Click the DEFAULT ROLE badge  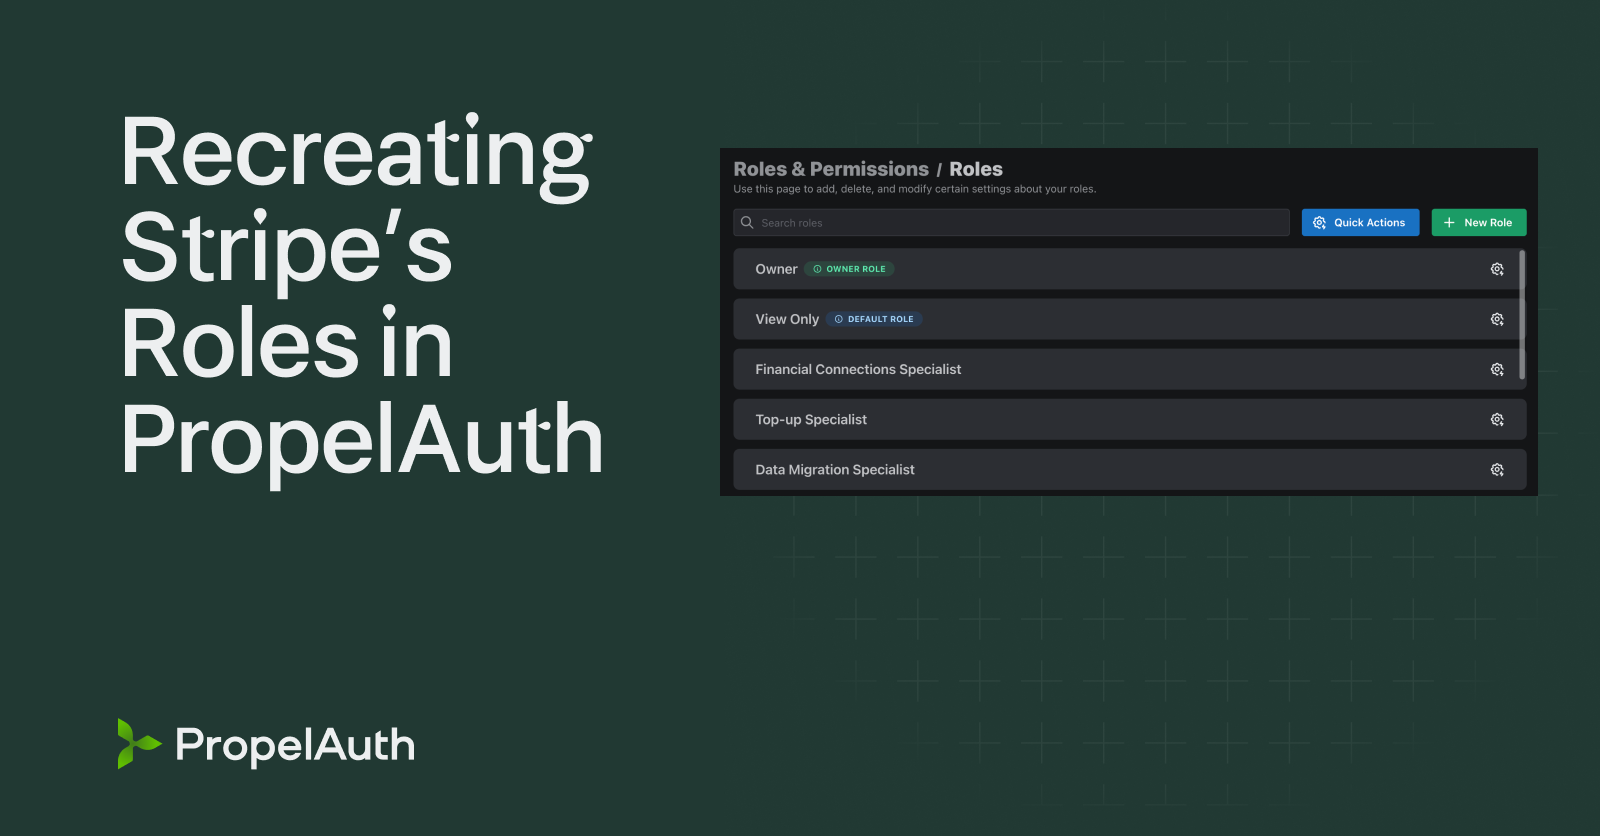tap(874, 319)
